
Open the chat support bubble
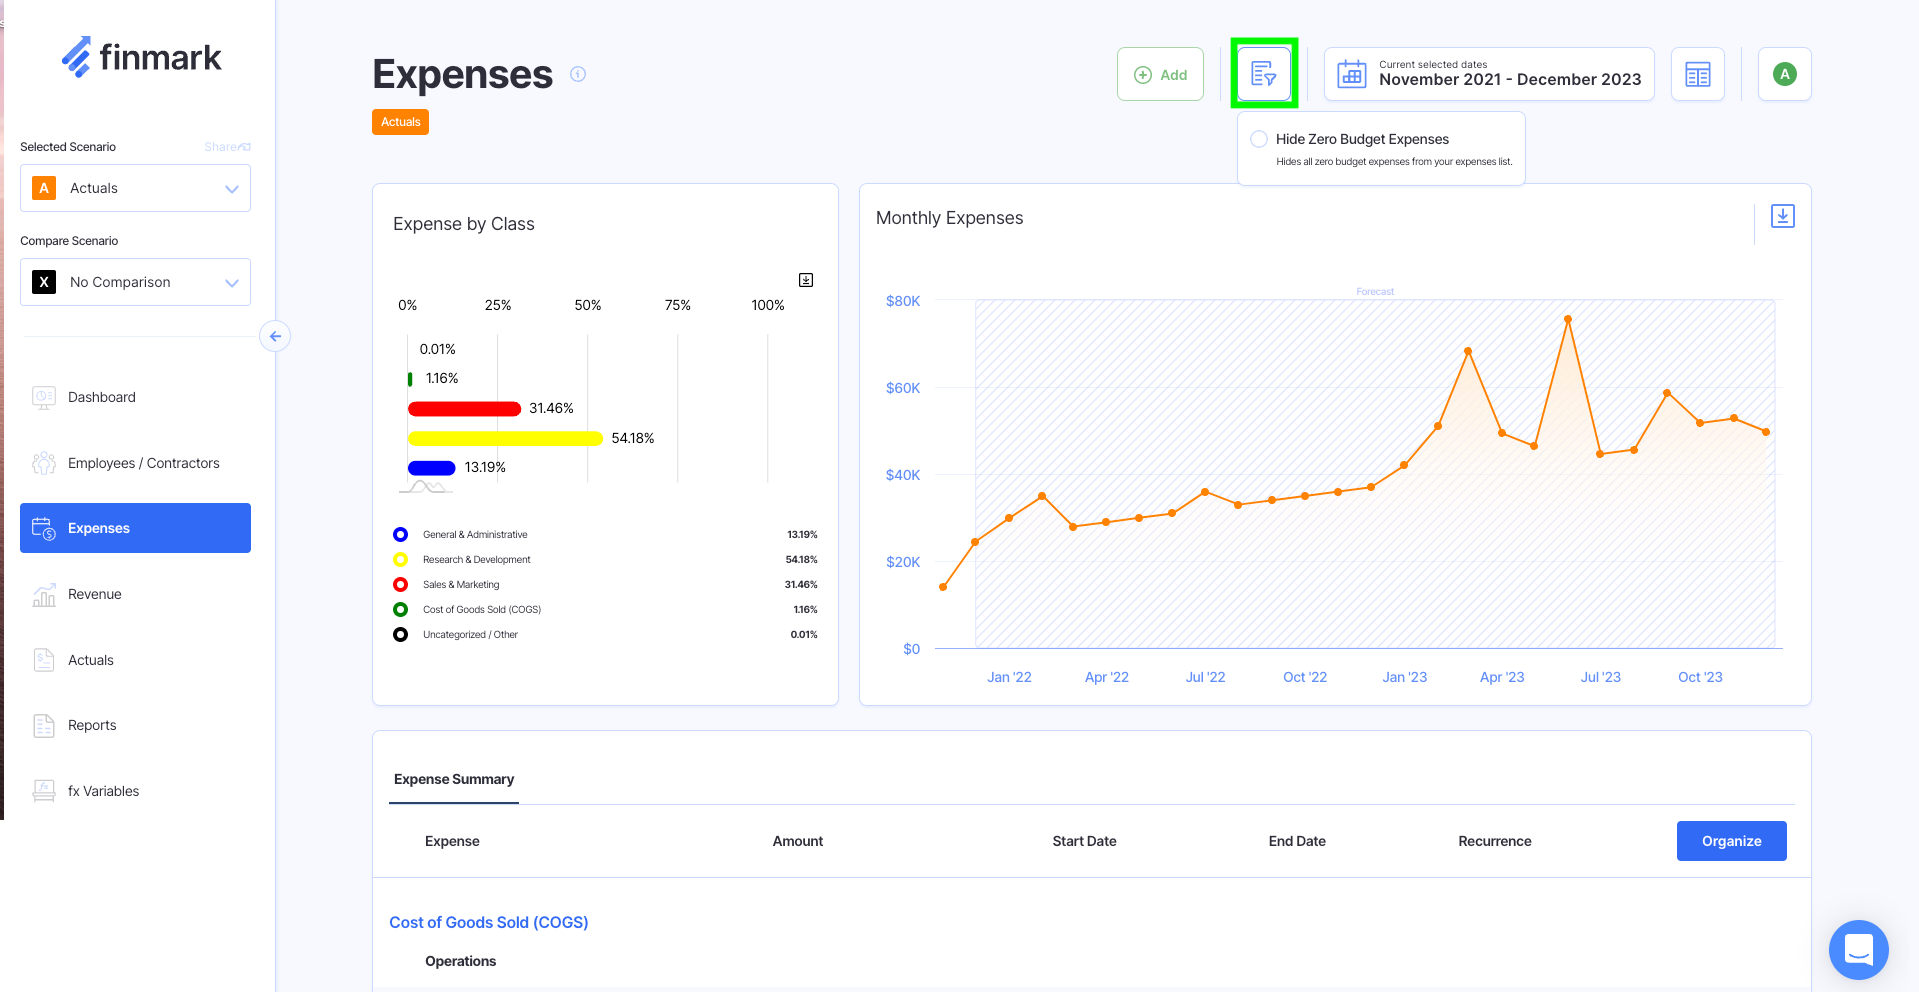point(1858,949)
